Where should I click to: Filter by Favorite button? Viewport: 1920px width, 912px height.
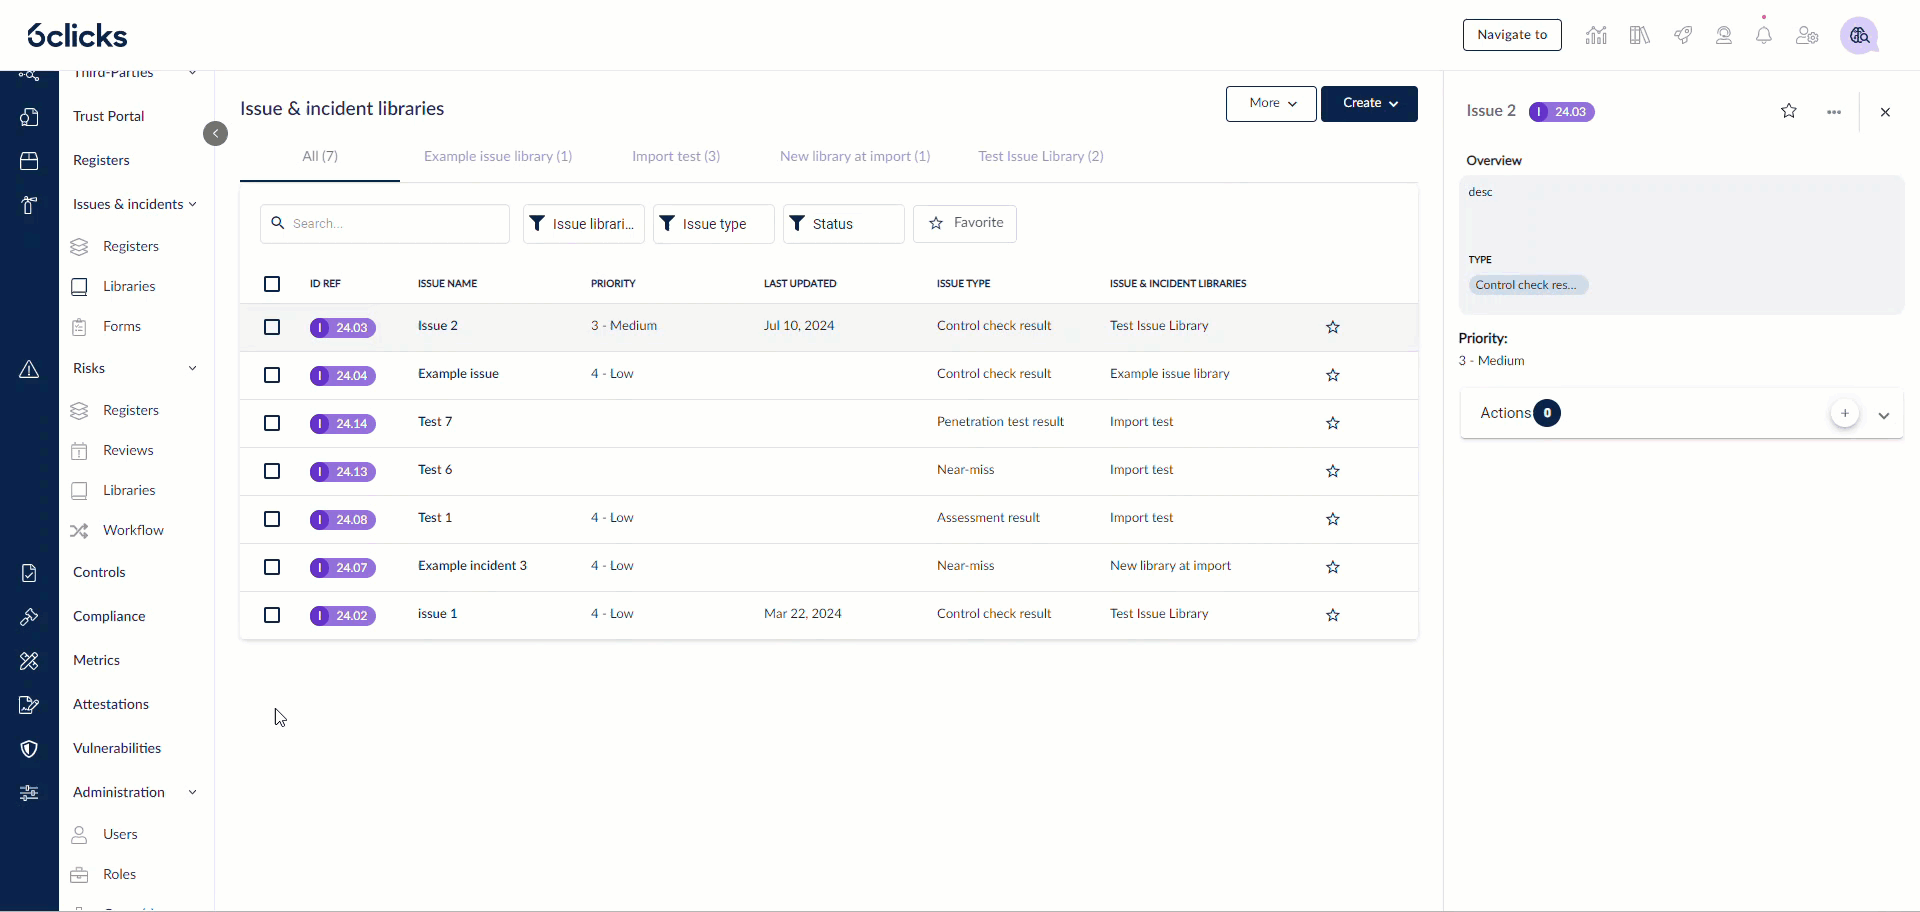click(965, 224)
